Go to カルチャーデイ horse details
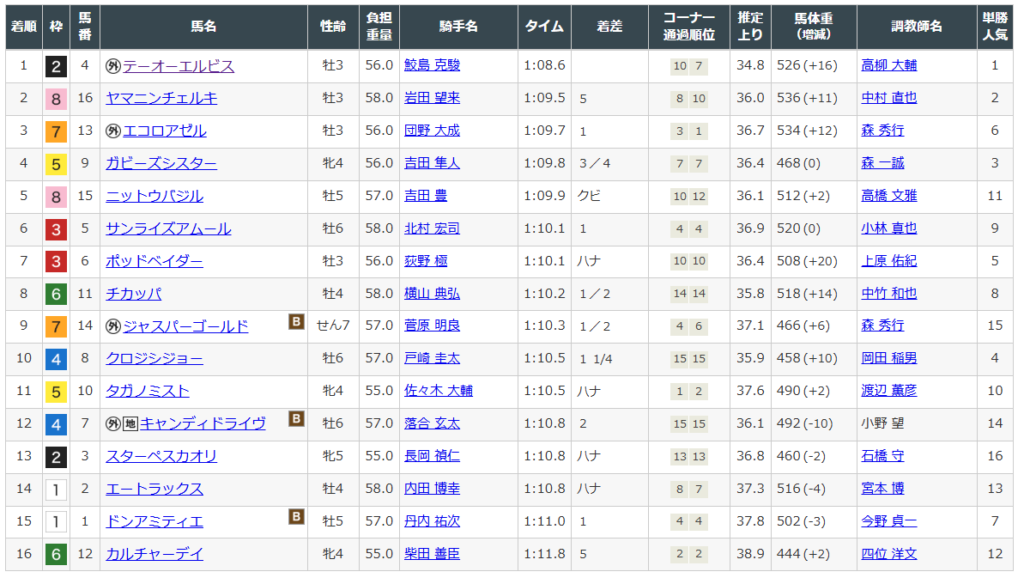 [154, 554]
